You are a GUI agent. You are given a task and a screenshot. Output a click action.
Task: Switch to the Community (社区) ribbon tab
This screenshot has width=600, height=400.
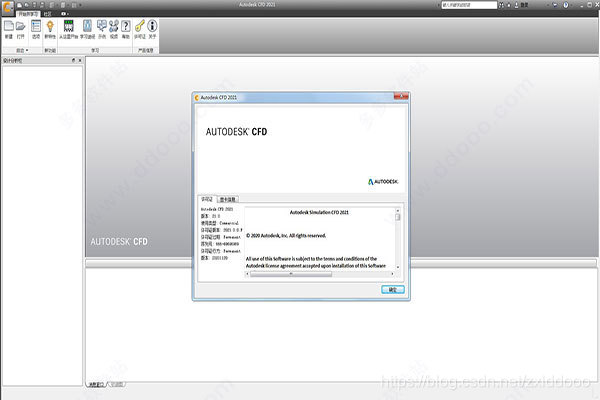pos(47,14)
